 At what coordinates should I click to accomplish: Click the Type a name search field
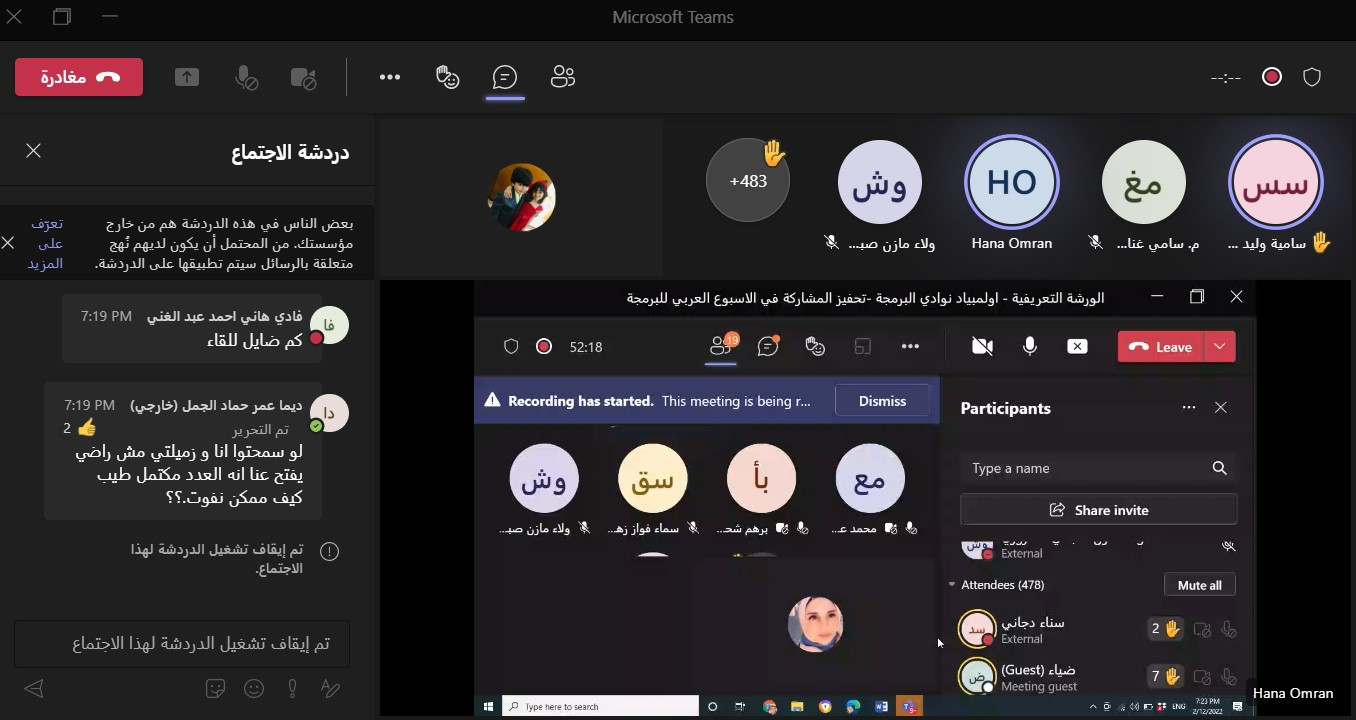tap(1098, 468)
